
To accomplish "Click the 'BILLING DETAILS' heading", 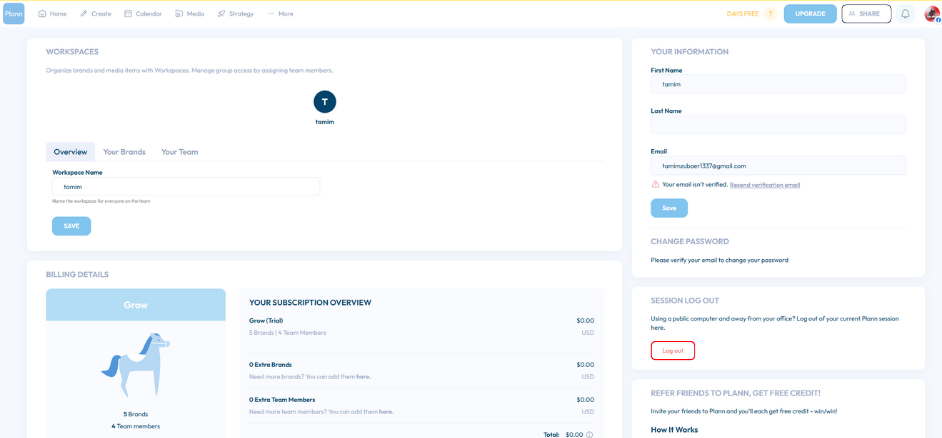I will (x=77, y=274).
